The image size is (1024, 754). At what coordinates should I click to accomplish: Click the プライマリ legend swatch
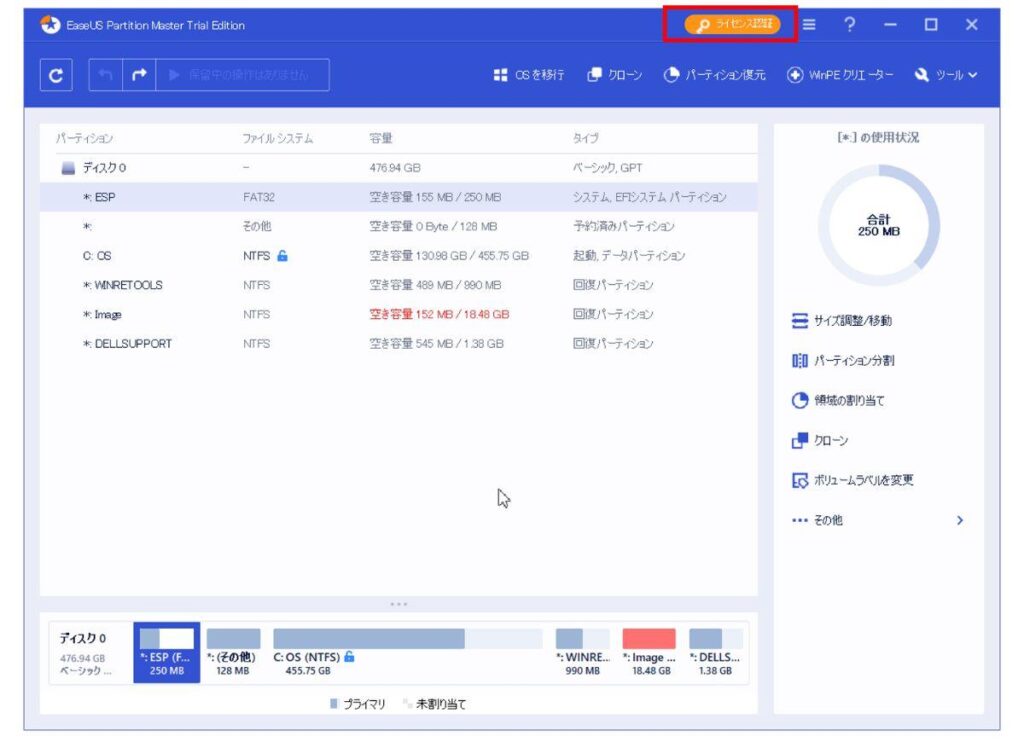point(334,704)
